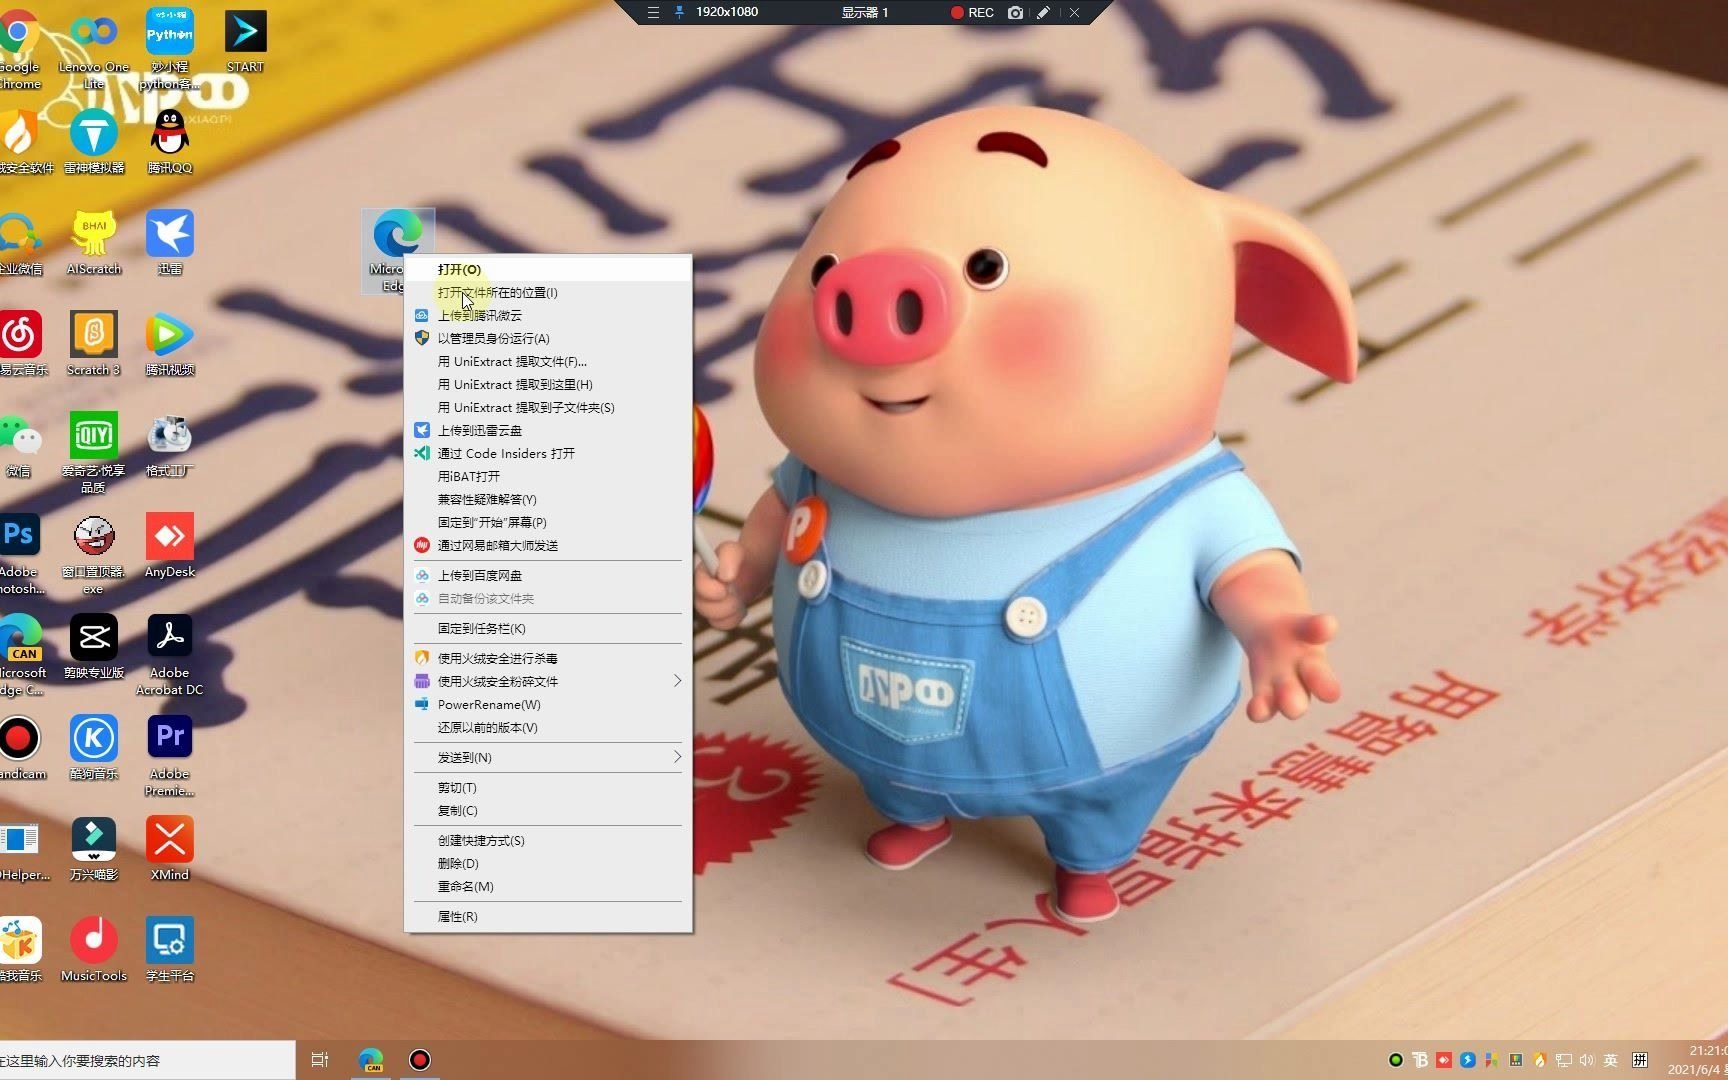Expand 发送到(N) submenu arrow
1728x1080 pixels.
[677, 757]
